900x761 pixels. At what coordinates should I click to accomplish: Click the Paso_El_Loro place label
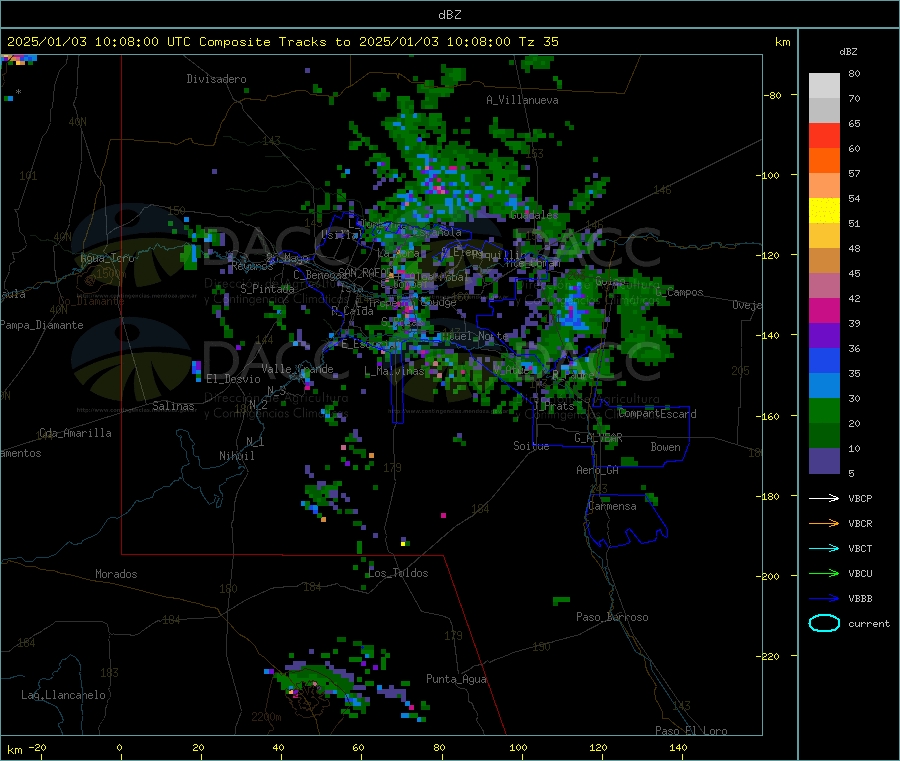(691, 731)
